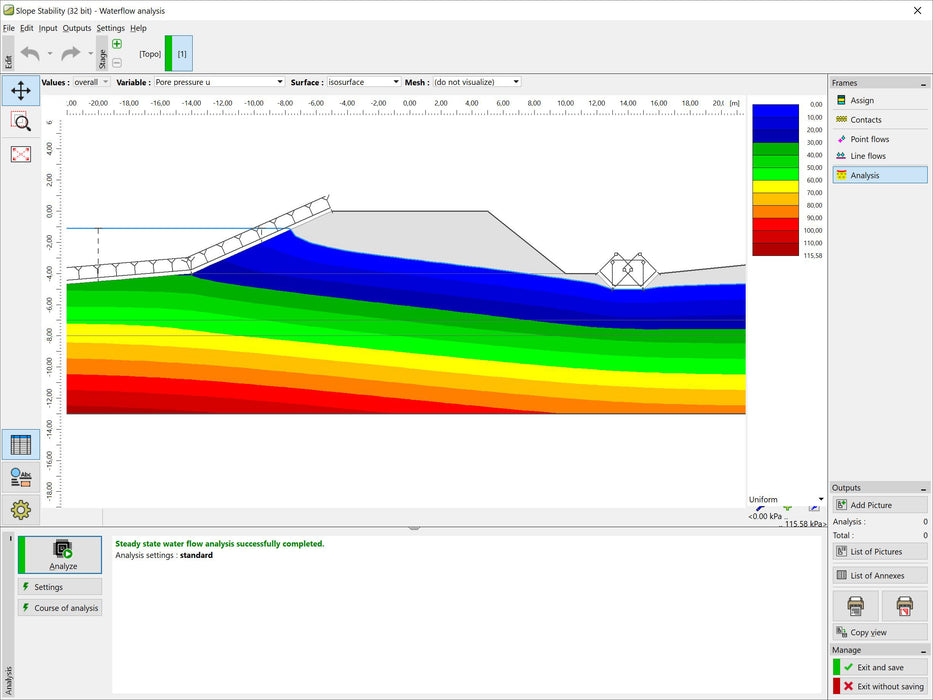Open the settings gear in left sidebar
This screenshot has width=933, height=700.
pyautogui.click(x=21, y=510)
